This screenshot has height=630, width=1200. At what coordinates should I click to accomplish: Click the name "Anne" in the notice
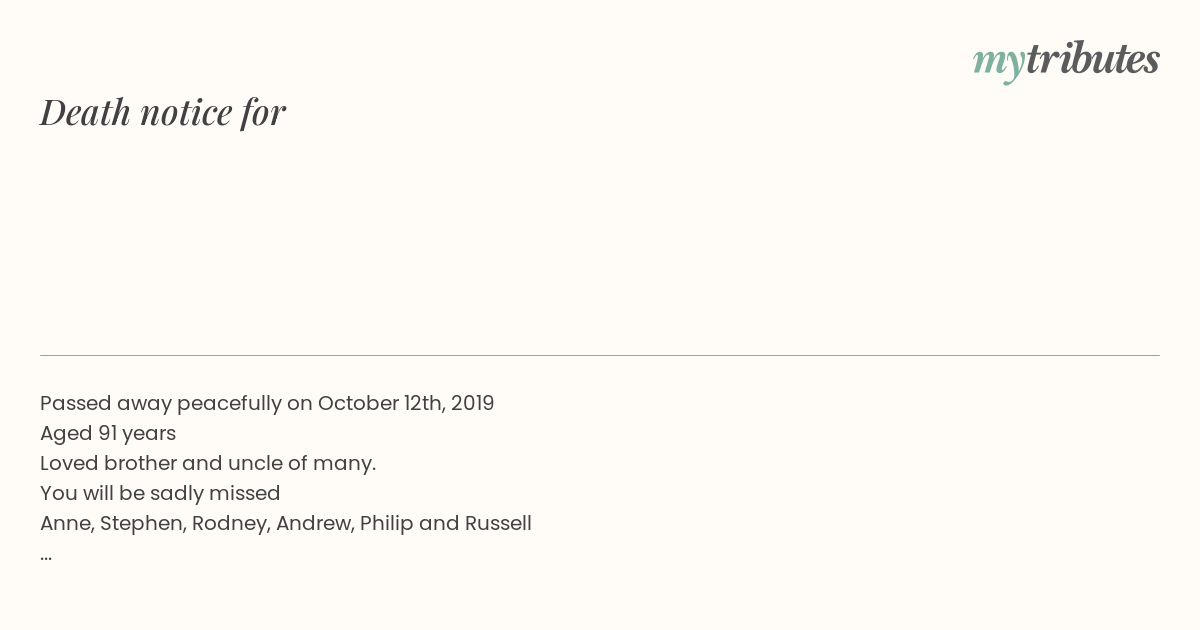click(66, 523)
